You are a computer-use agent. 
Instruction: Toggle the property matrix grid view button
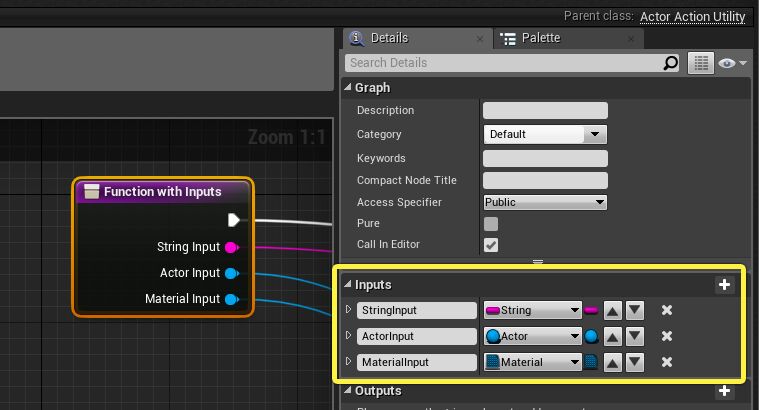tap(701, 63)
